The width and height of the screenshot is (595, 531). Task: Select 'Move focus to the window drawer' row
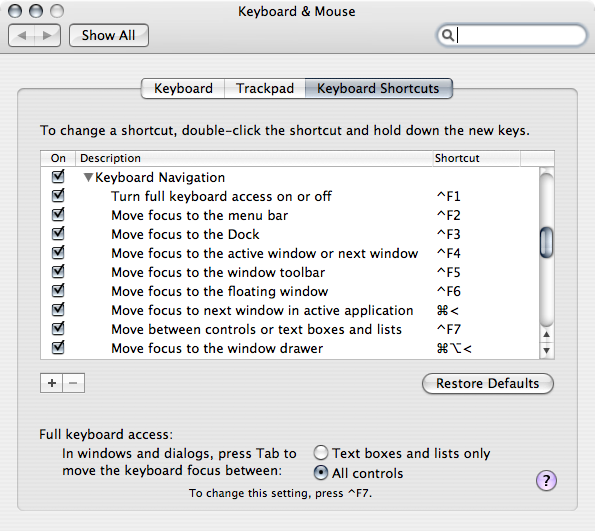click(x=290, y=348)
